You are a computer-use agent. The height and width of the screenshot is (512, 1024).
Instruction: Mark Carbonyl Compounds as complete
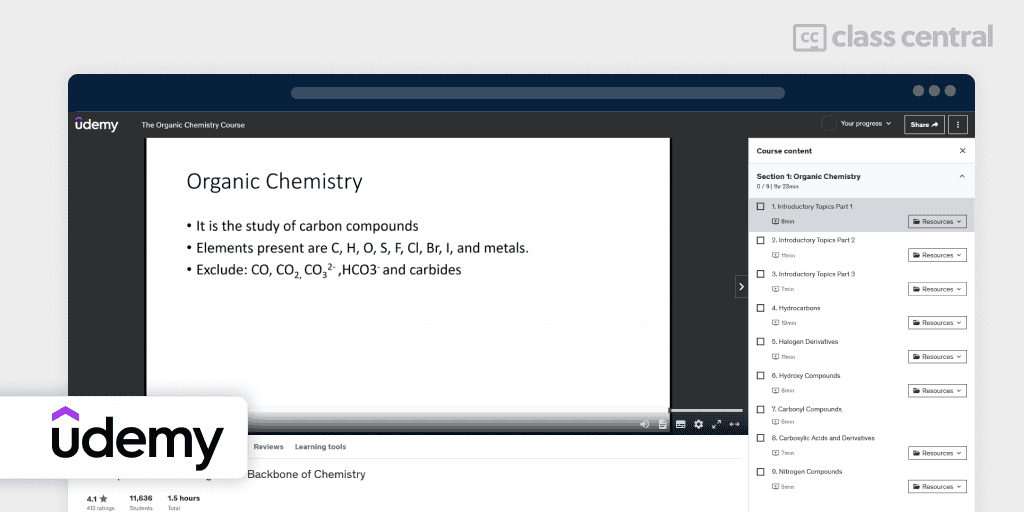[x=760, y=409]
